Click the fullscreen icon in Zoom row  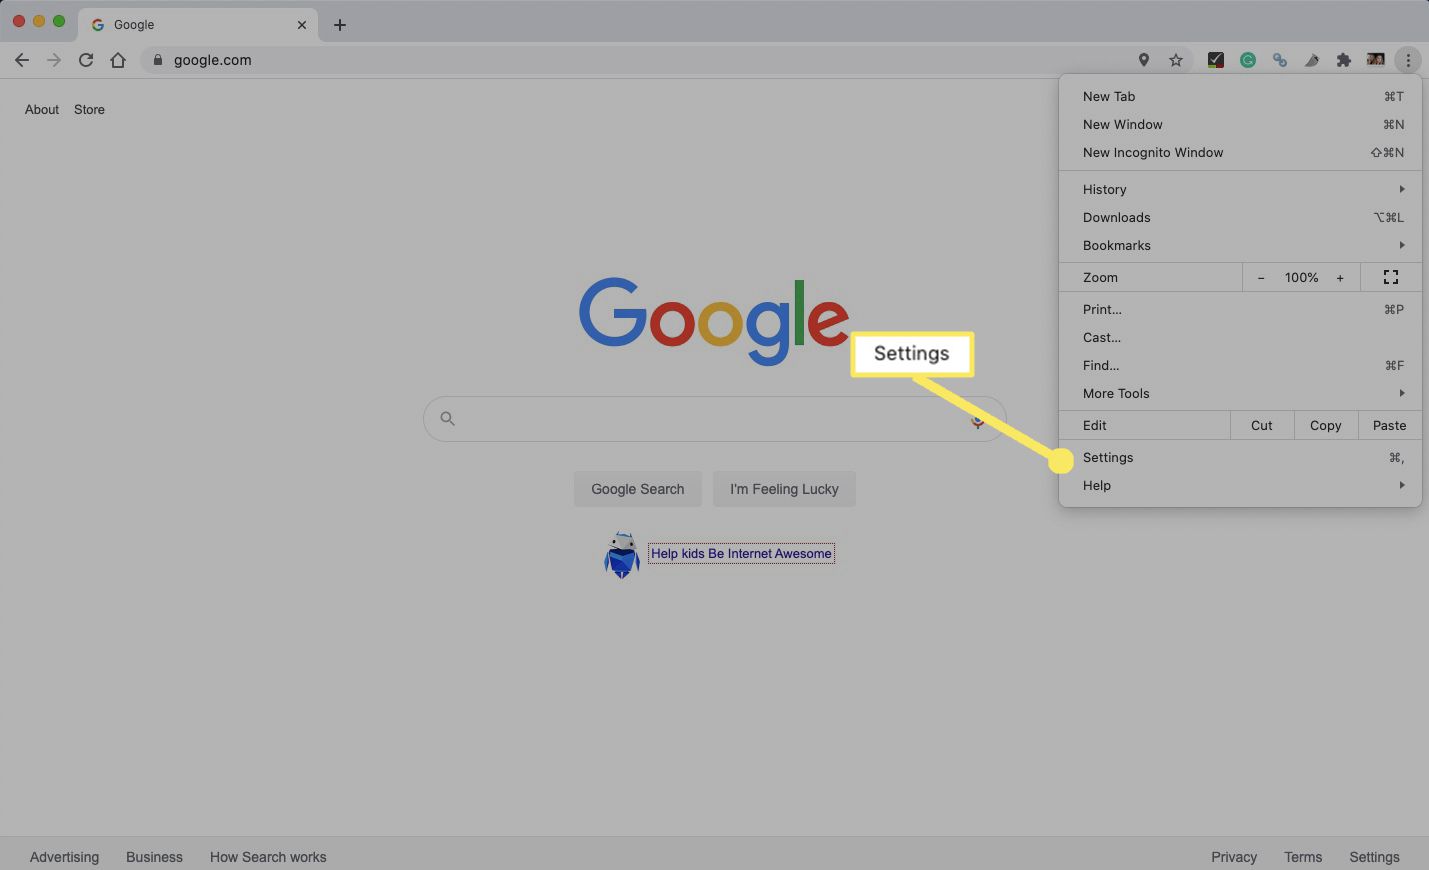coord(1391,277)
